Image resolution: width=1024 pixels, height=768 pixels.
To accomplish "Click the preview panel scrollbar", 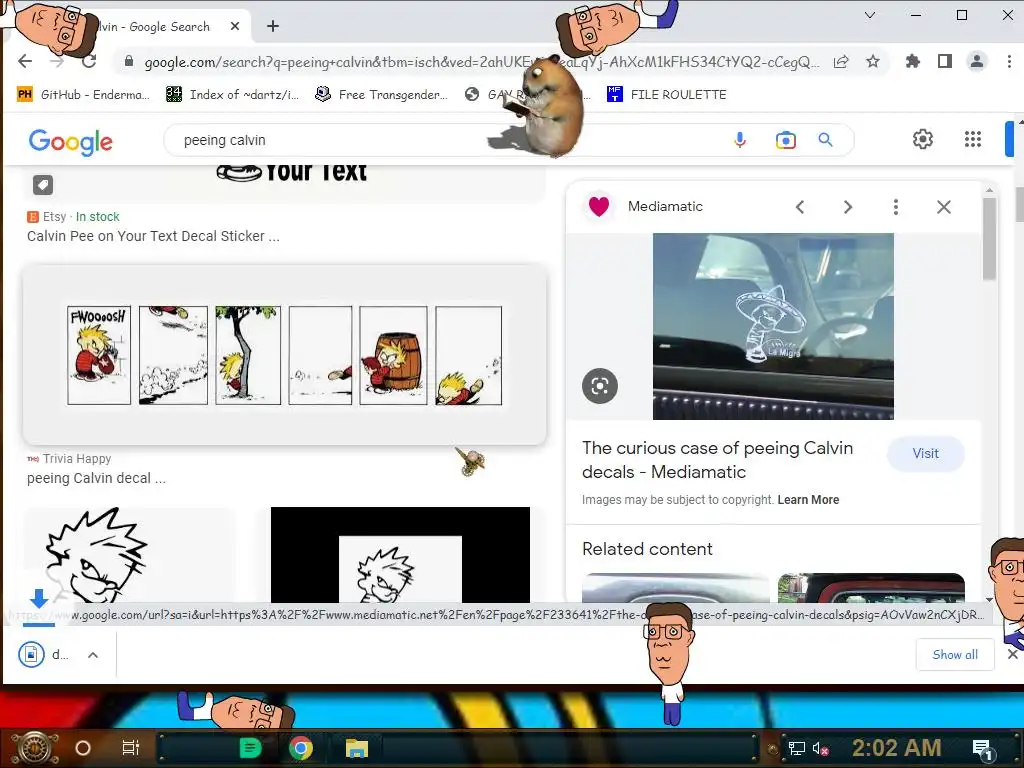I will pos(989,238).
